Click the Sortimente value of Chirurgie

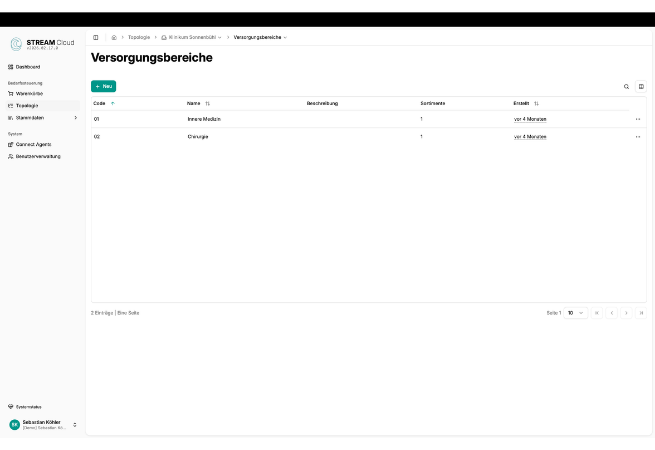click(x=421, y=137)
